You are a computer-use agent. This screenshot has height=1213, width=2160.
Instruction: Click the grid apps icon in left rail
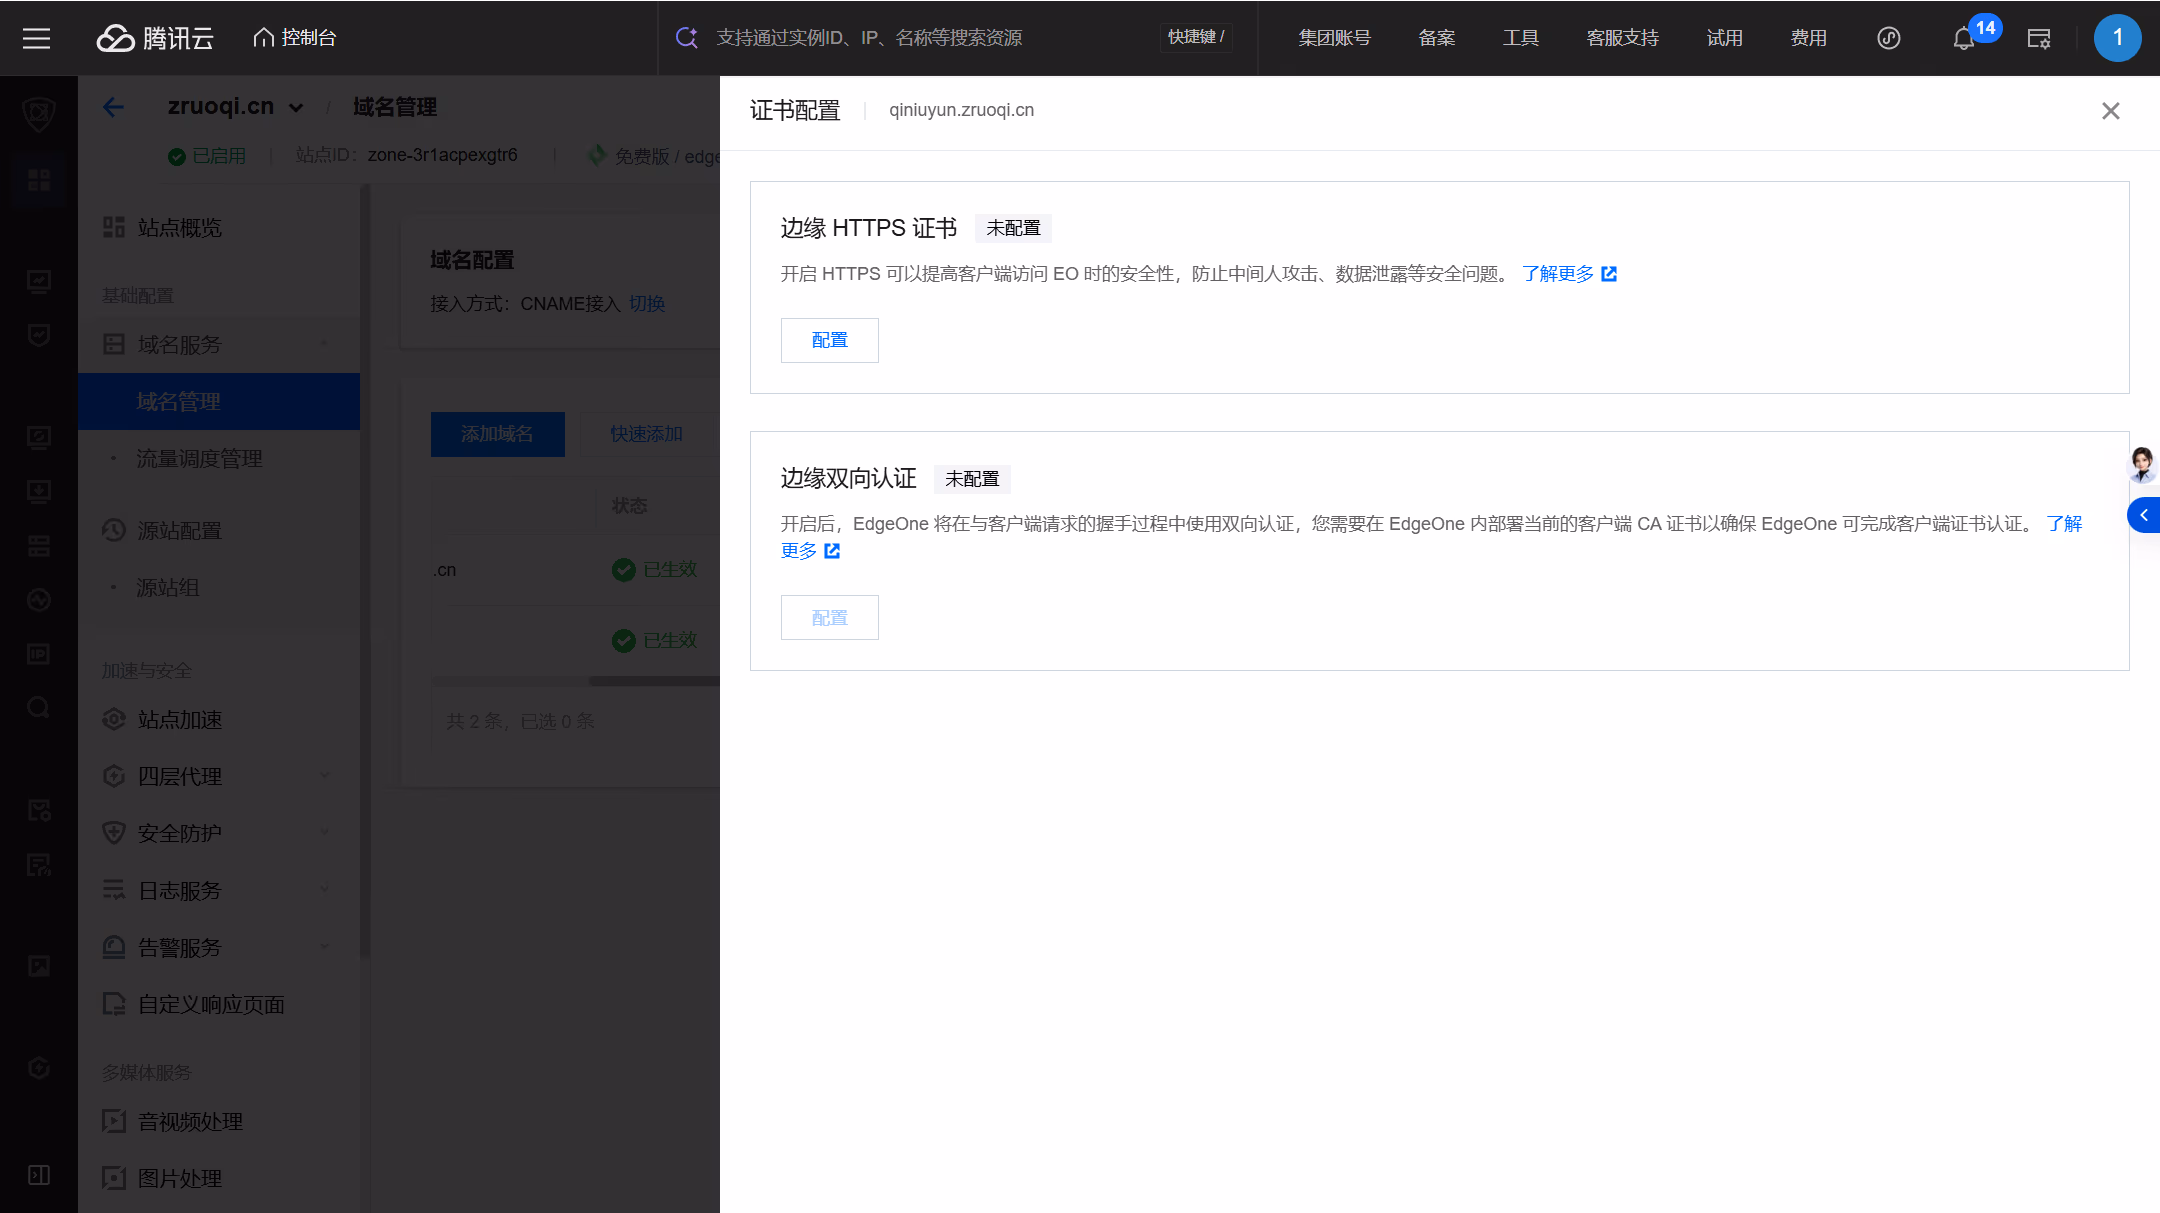pos(39,180)
